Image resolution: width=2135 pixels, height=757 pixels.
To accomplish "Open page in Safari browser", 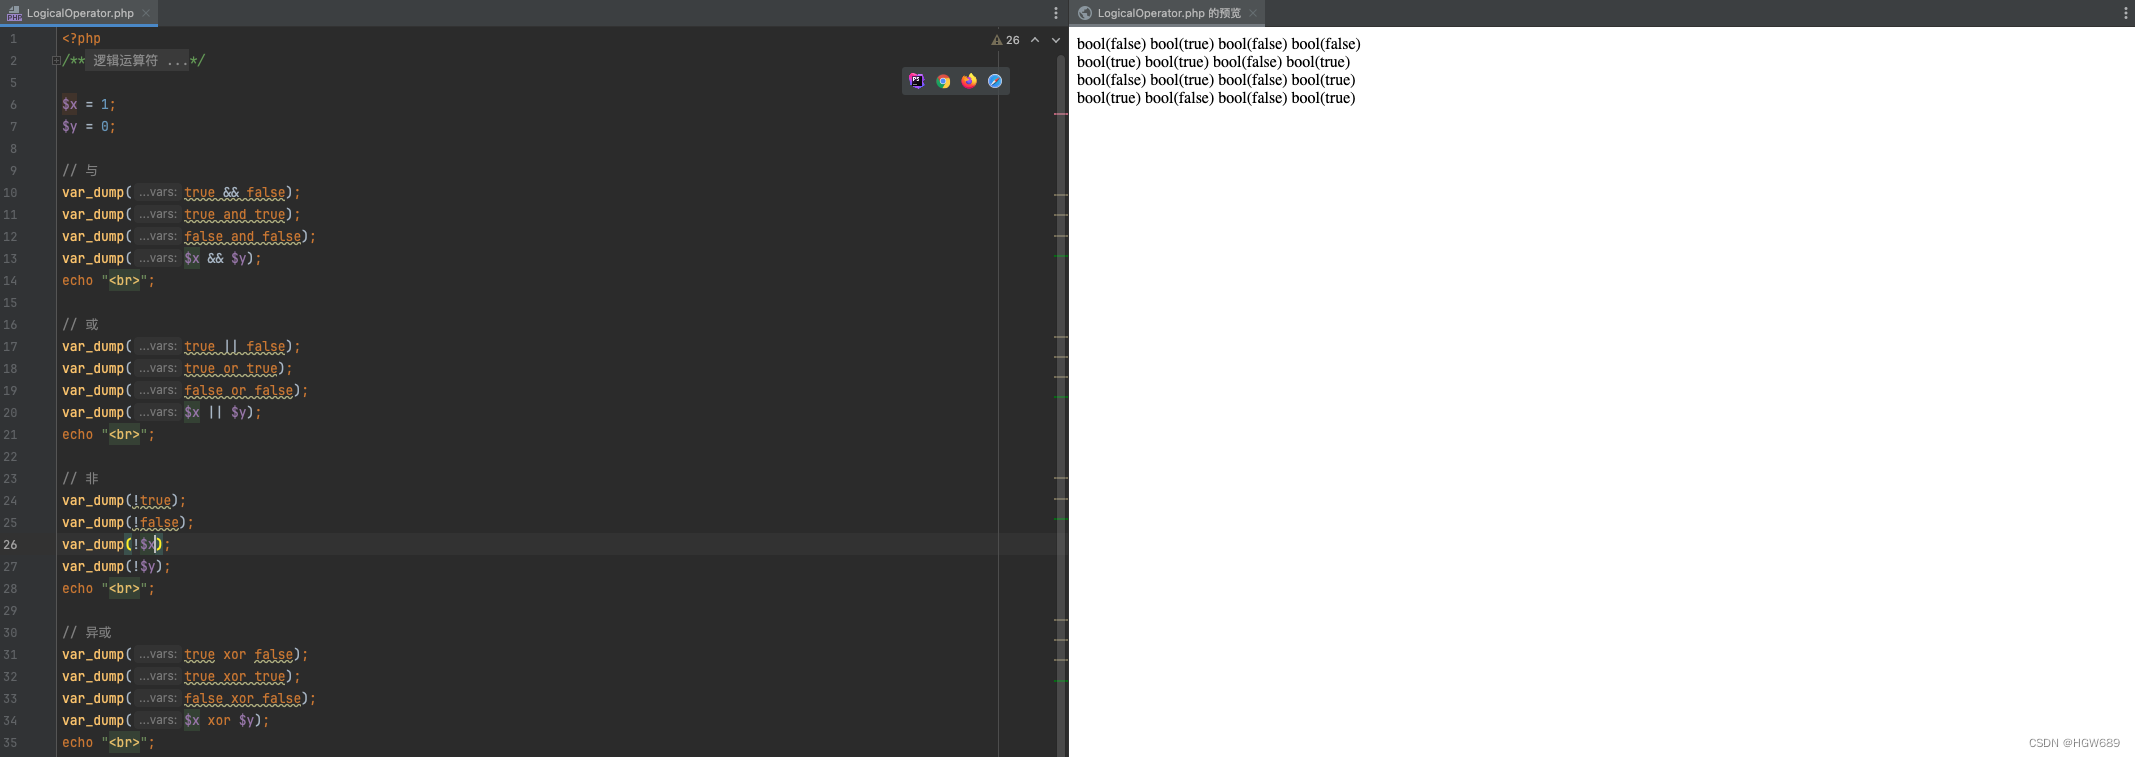I will pos(995,81).
